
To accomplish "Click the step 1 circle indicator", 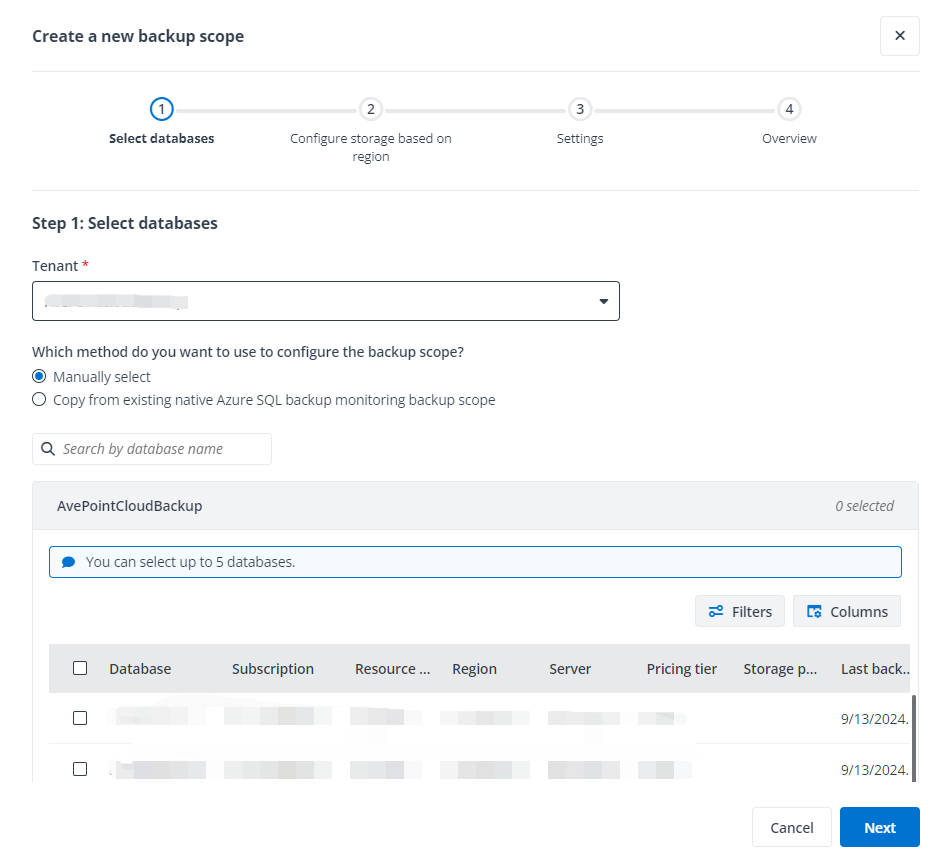I will (x=161, y=109).
